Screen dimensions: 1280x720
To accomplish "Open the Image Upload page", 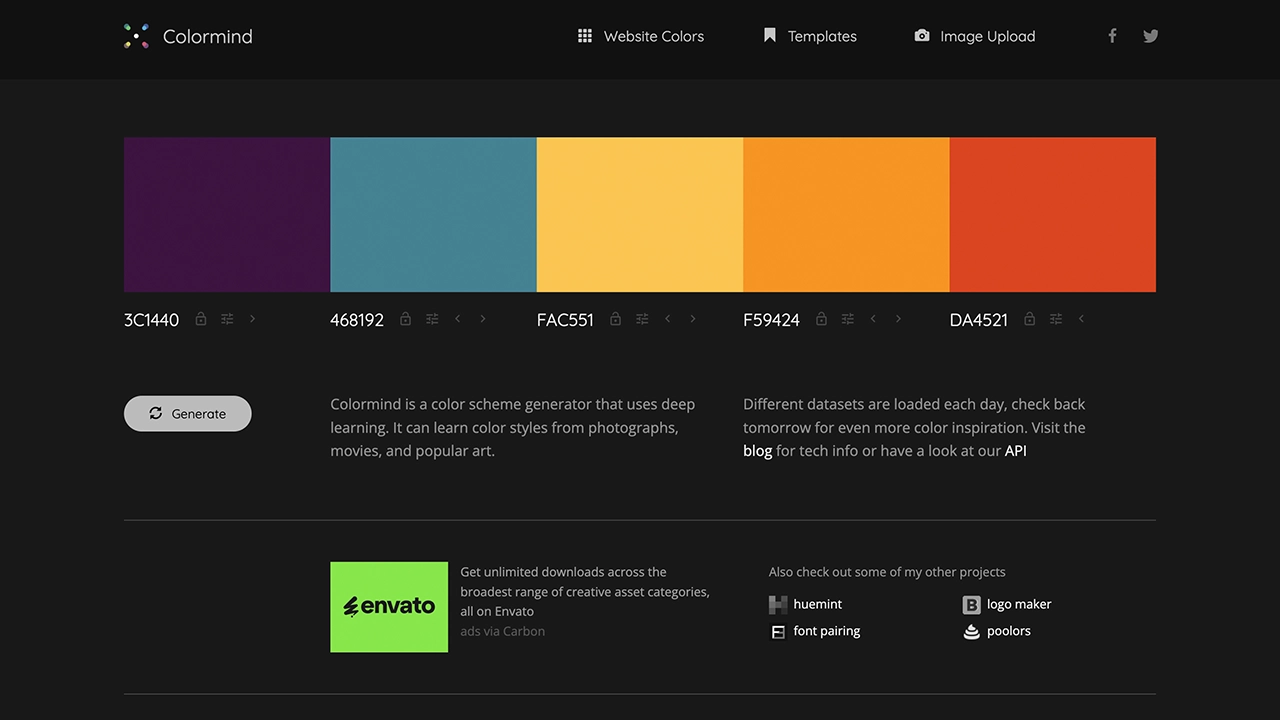I will tap(975, 36).
